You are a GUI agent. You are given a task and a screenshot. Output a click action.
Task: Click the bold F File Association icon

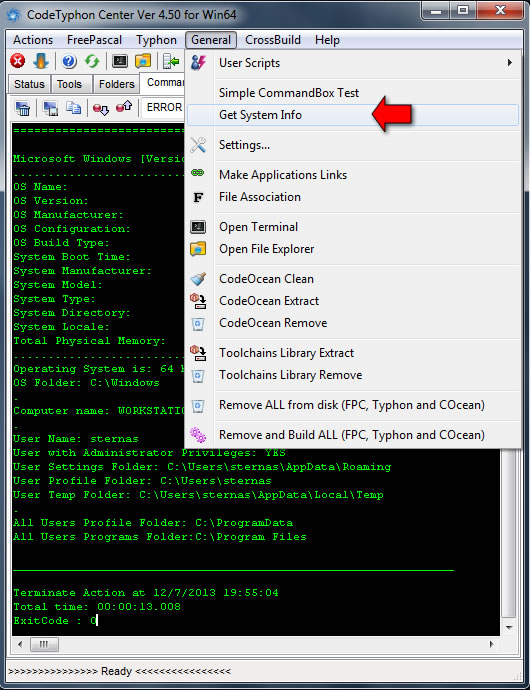tap(198, 198)
